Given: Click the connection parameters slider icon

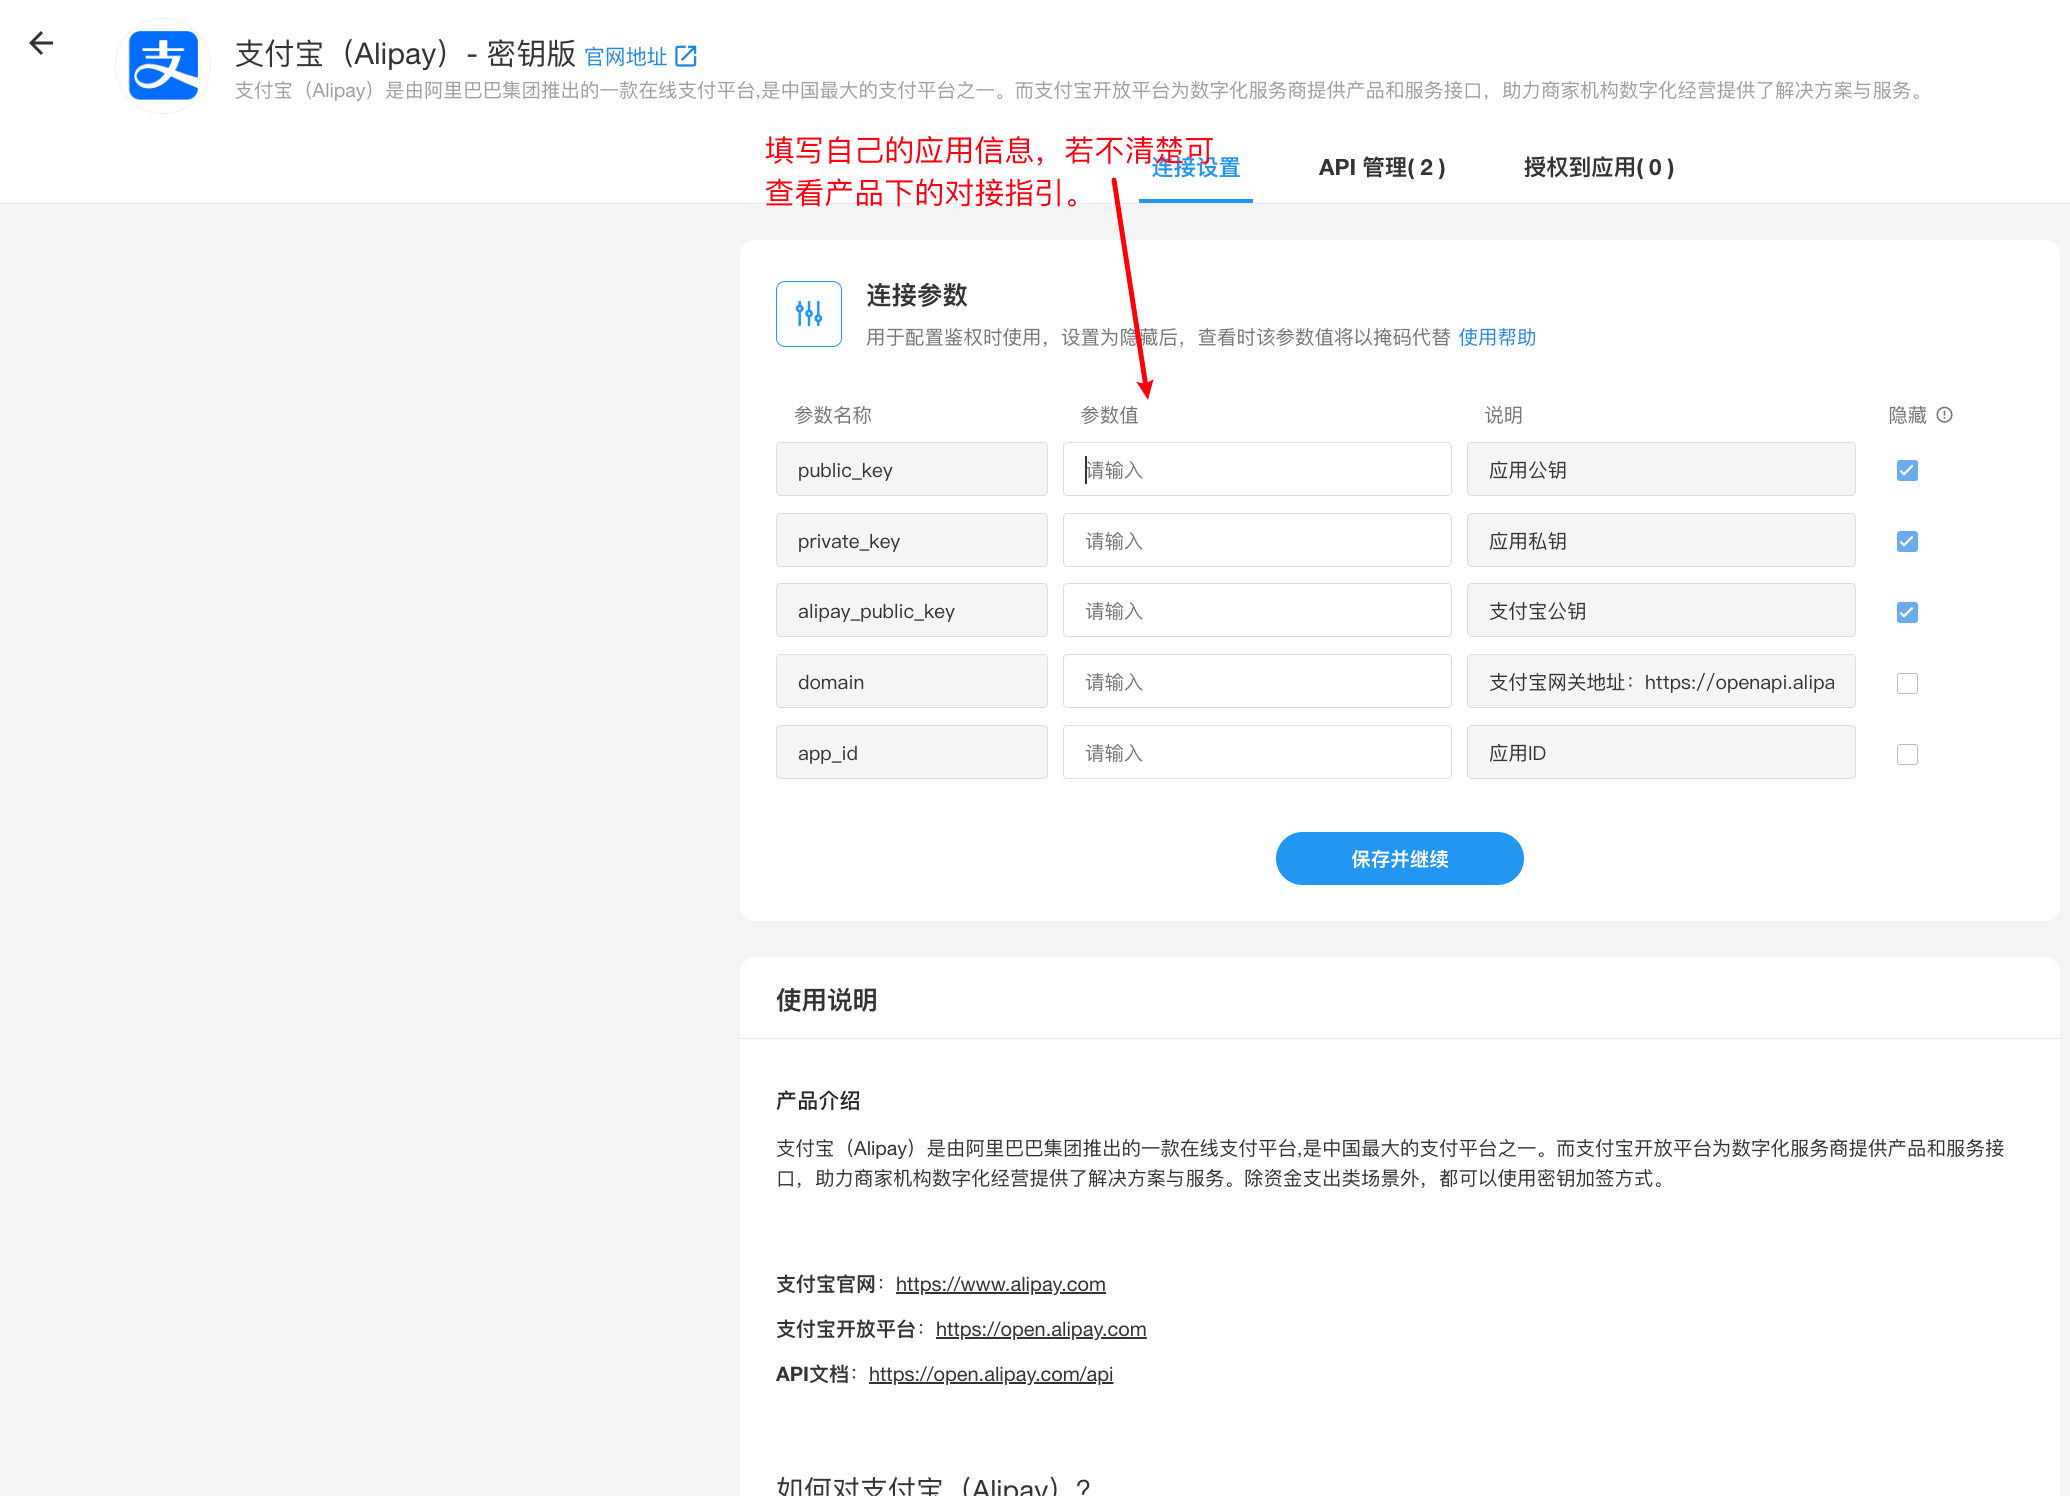Looking at the screenshot, I should [808, 314].
